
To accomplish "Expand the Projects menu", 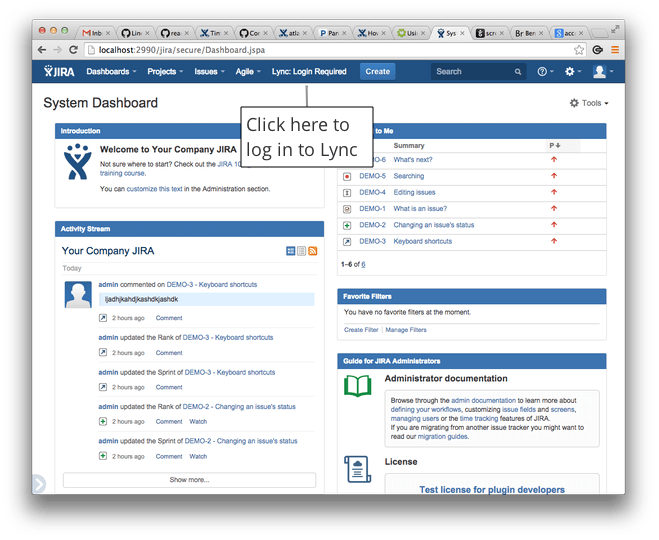I will pos(165,71).
